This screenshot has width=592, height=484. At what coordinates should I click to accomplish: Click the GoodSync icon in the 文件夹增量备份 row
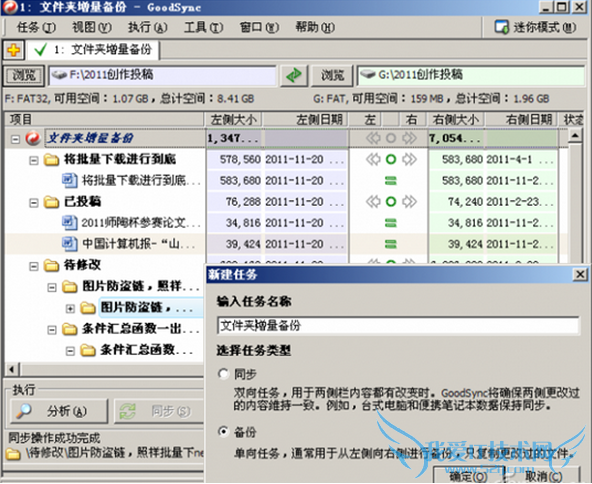[33, 138]
